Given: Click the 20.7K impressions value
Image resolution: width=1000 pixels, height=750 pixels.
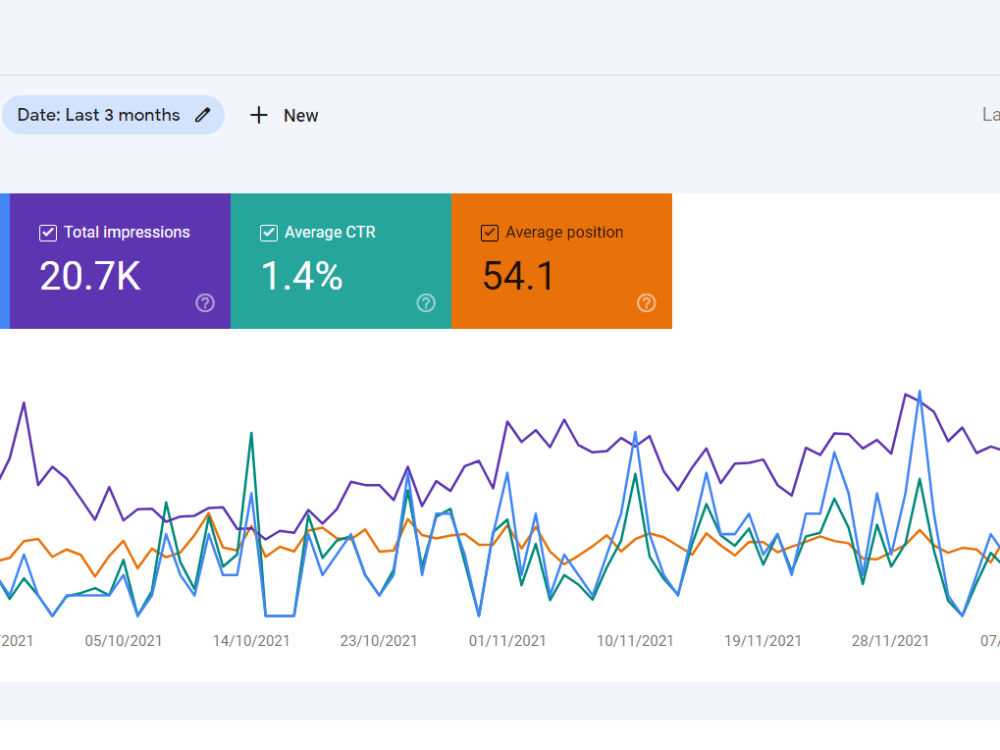Looking at the screenshot, I should (x=90, y=276).
